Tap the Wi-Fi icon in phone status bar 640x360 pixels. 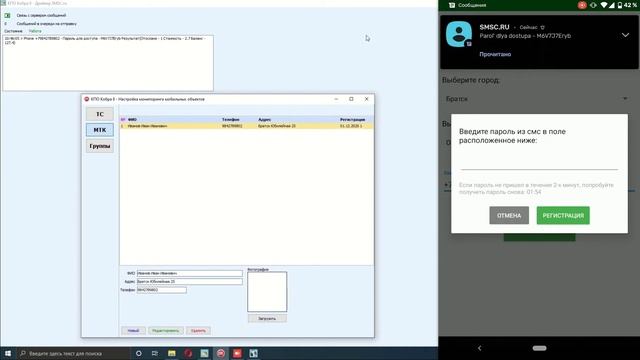(x=604, y=5)
